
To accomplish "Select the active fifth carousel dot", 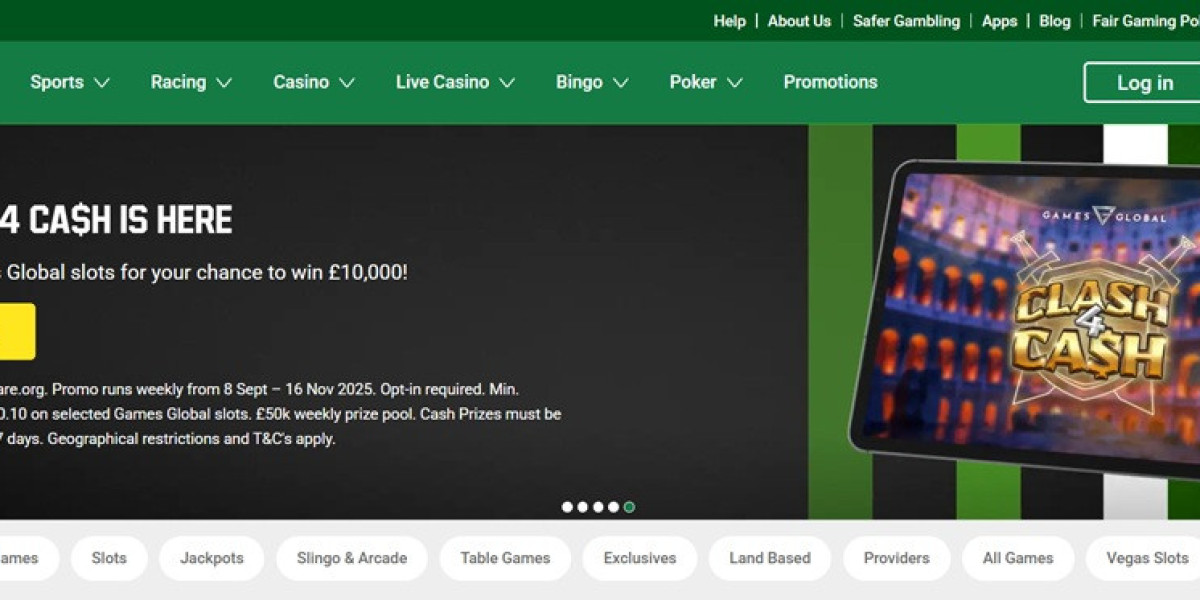I will coord(629,507).
